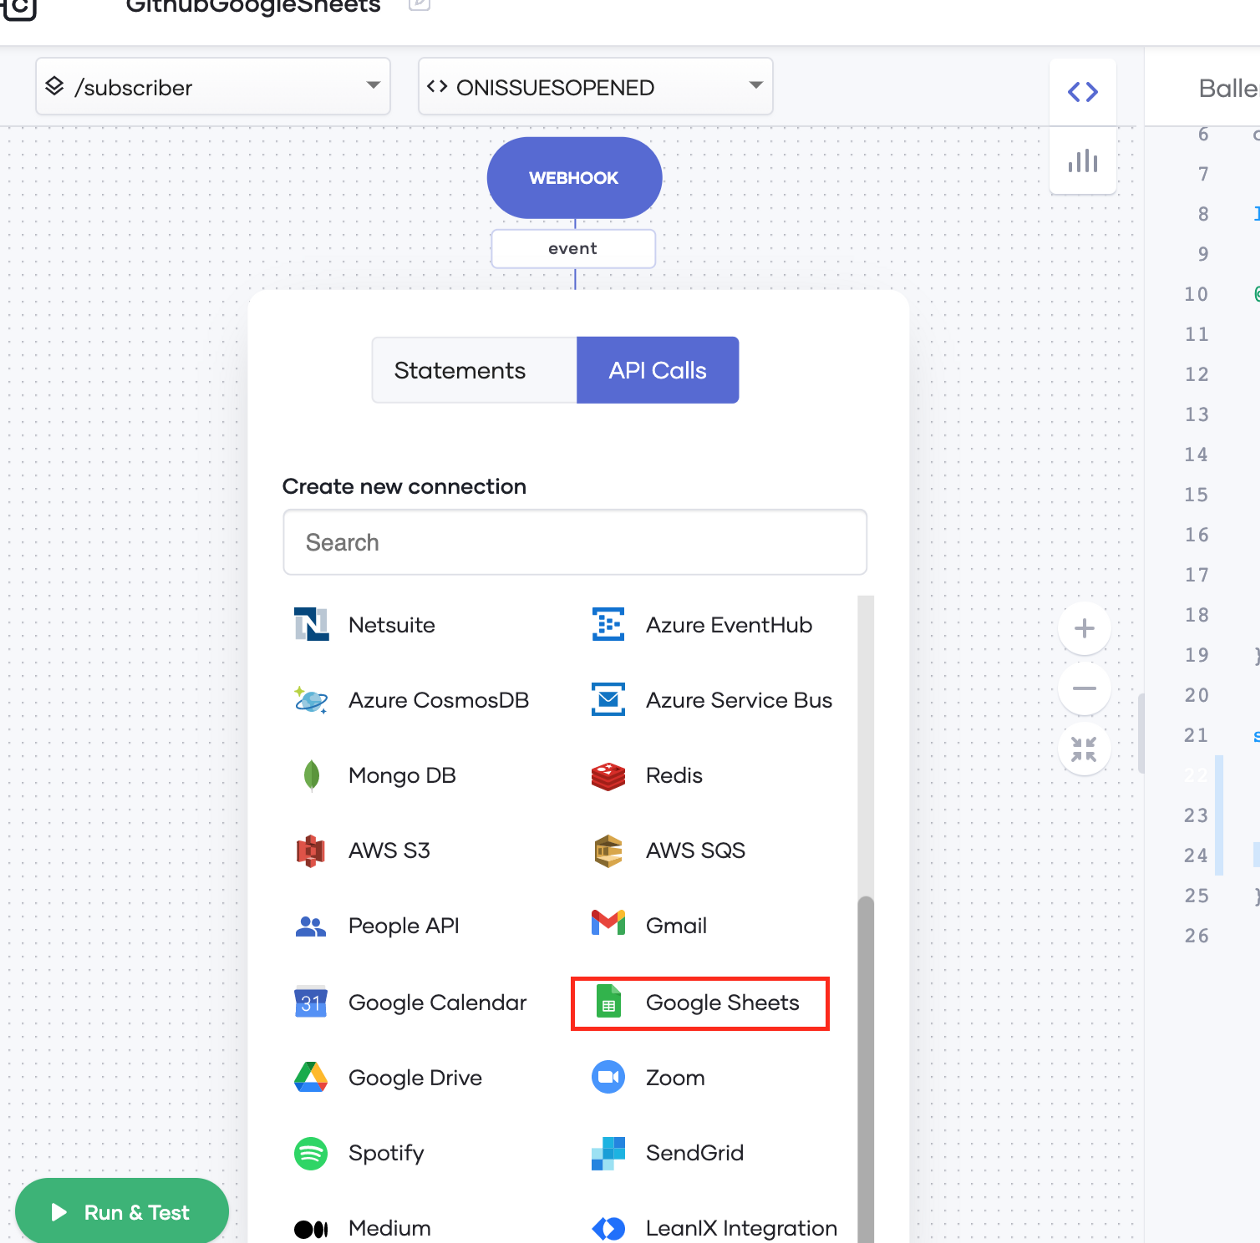
Task: Click the AWS S3 label
Action: (389, 850)
